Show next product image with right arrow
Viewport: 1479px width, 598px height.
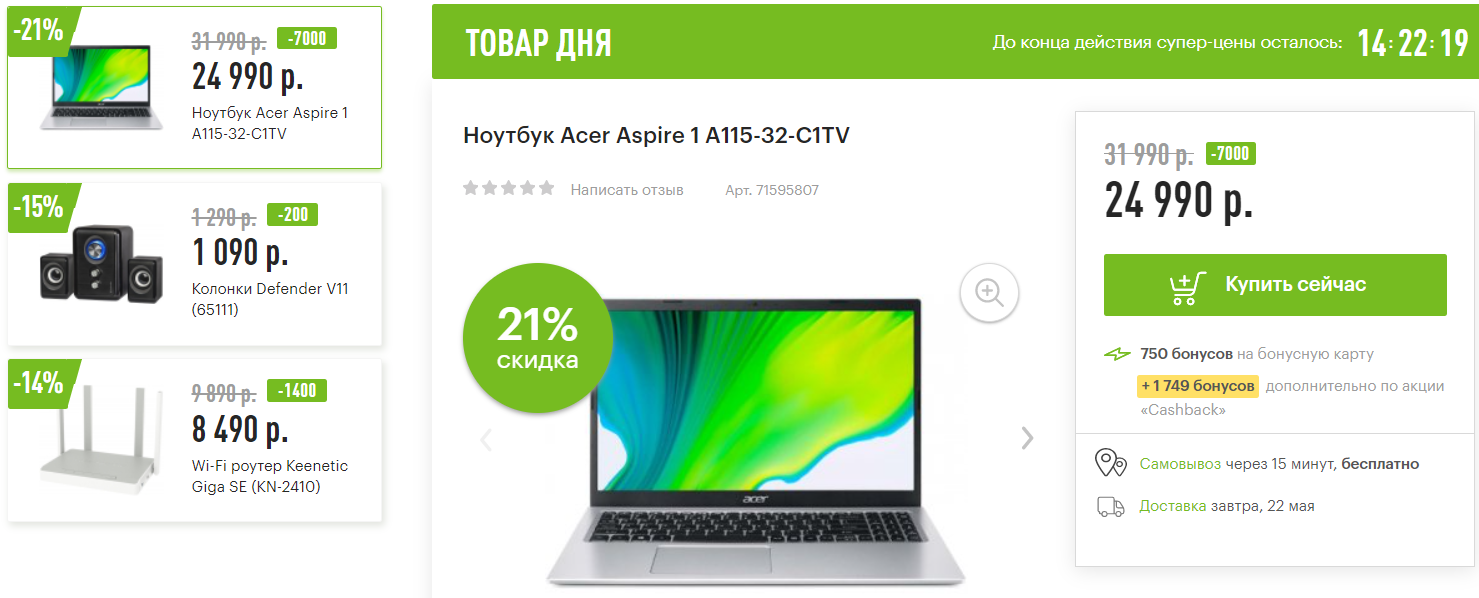pyautogui.click(x=1027, y=438)
